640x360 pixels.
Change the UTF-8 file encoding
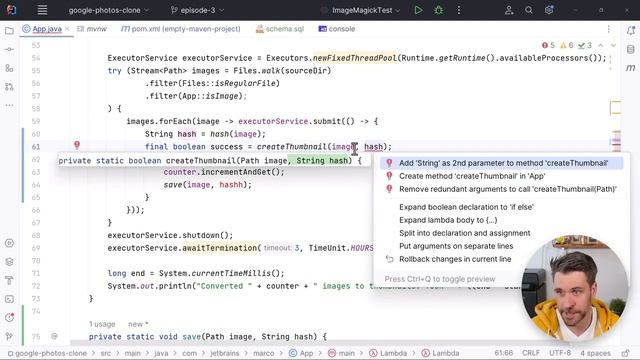click(x=560, y=353)
